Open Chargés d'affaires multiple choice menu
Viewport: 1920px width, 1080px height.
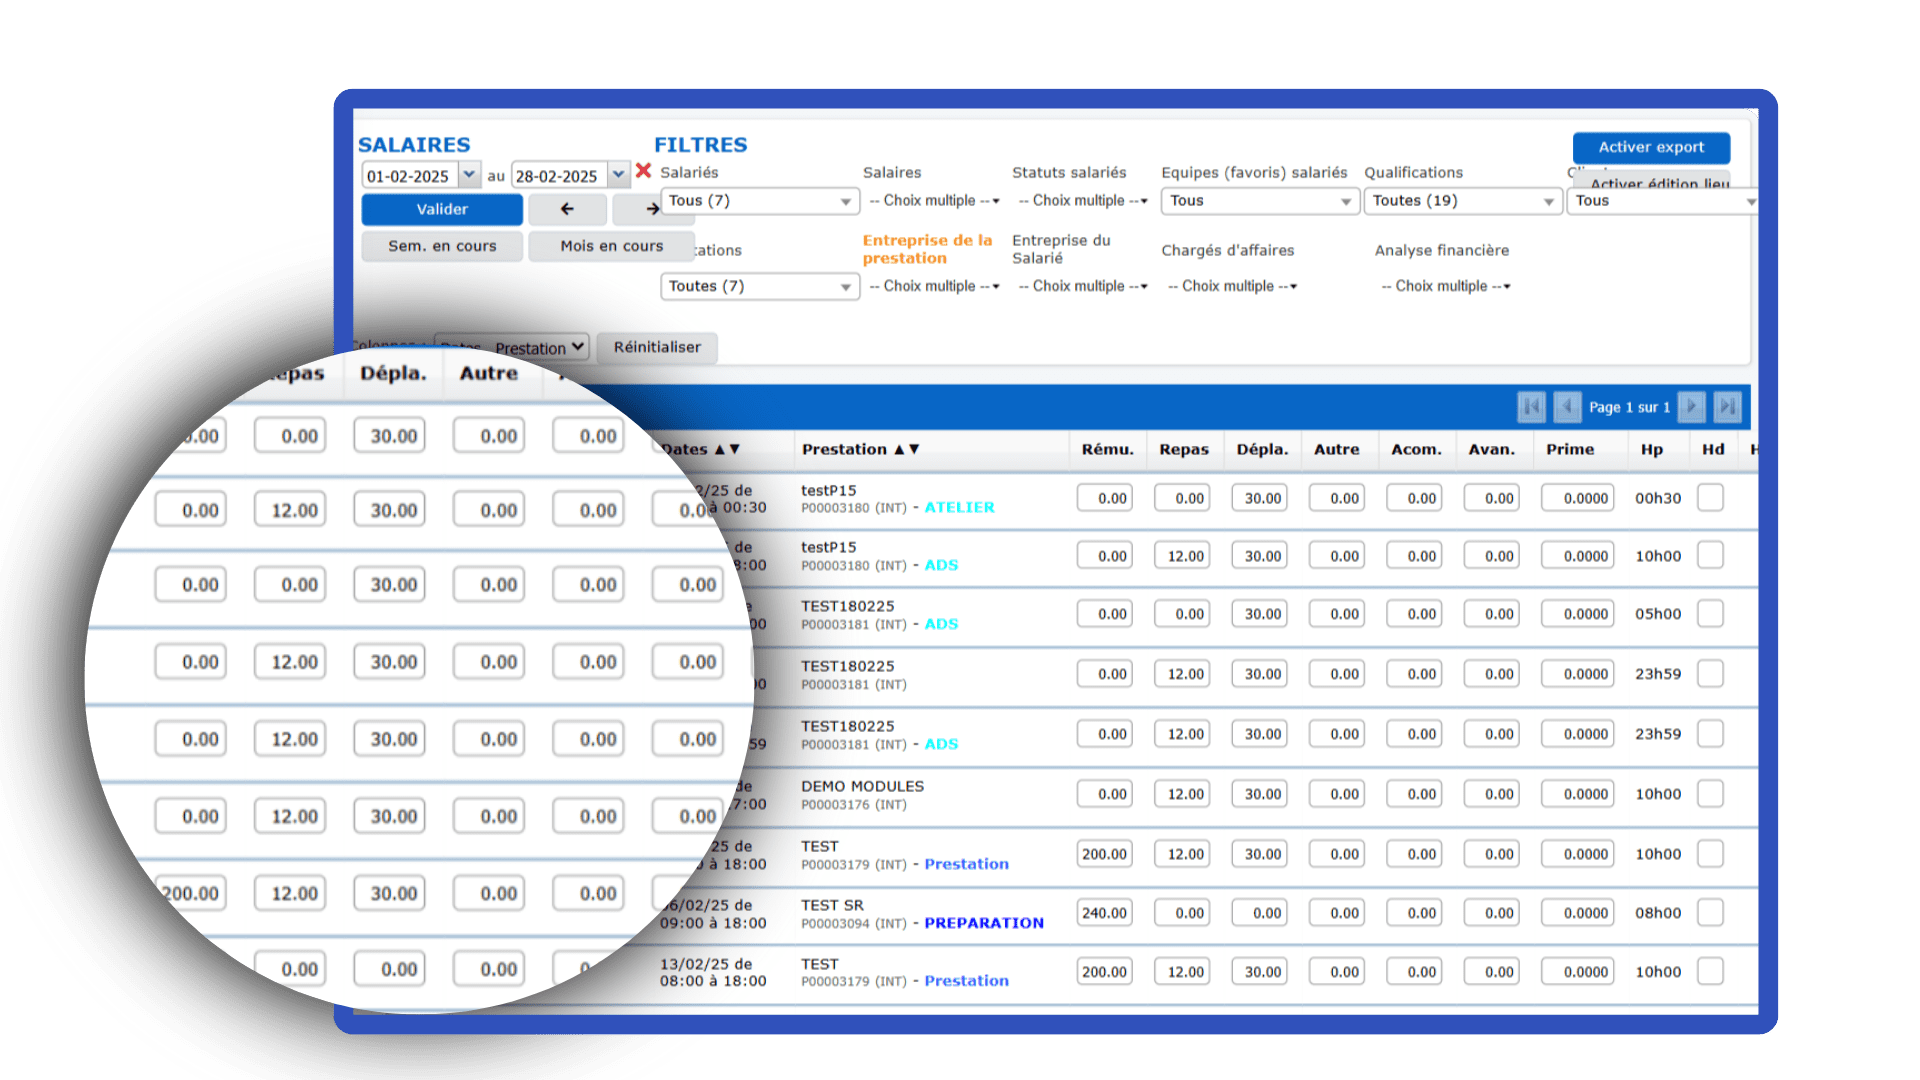click(x=1233, y=286)
